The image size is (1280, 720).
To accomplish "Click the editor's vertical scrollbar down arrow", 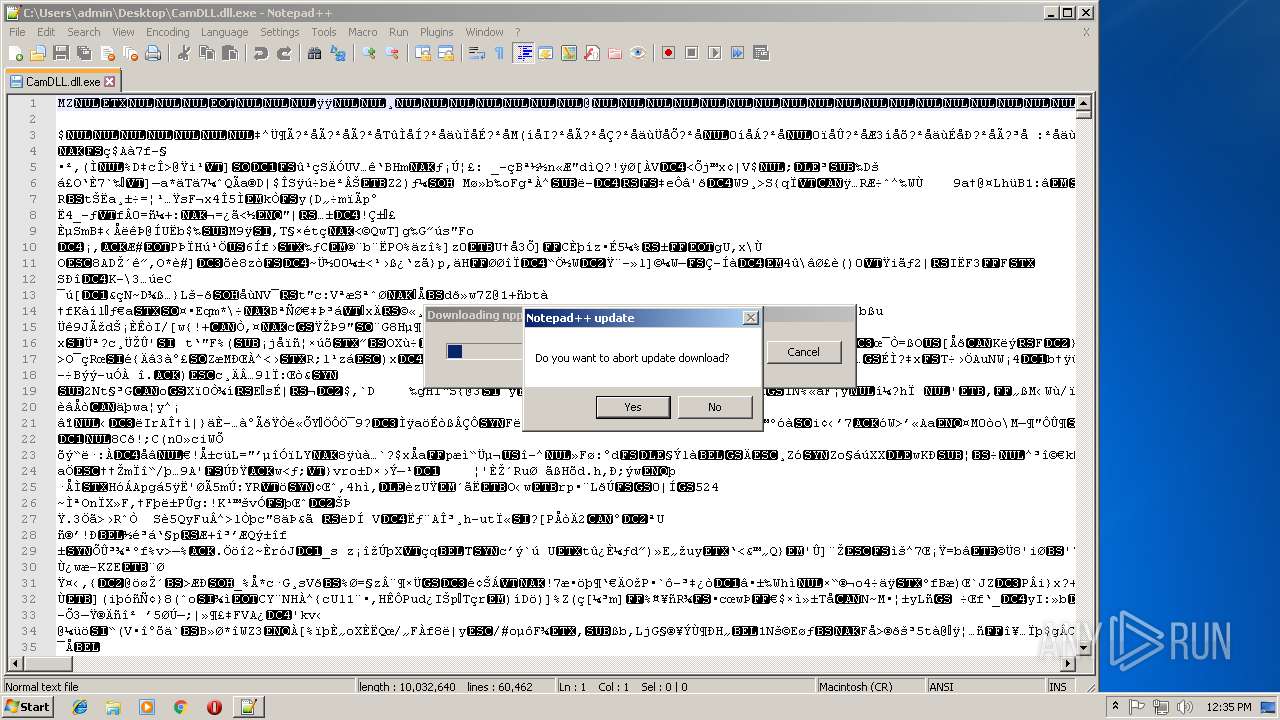I will coord(1086,648).
